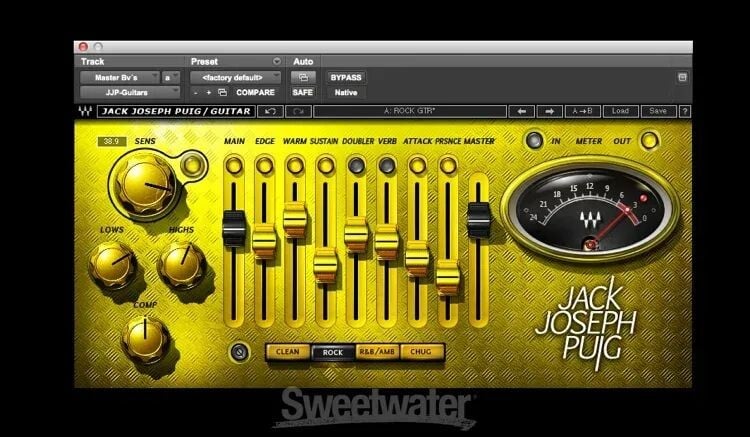Click the WARM fader handle

(295, 219)
